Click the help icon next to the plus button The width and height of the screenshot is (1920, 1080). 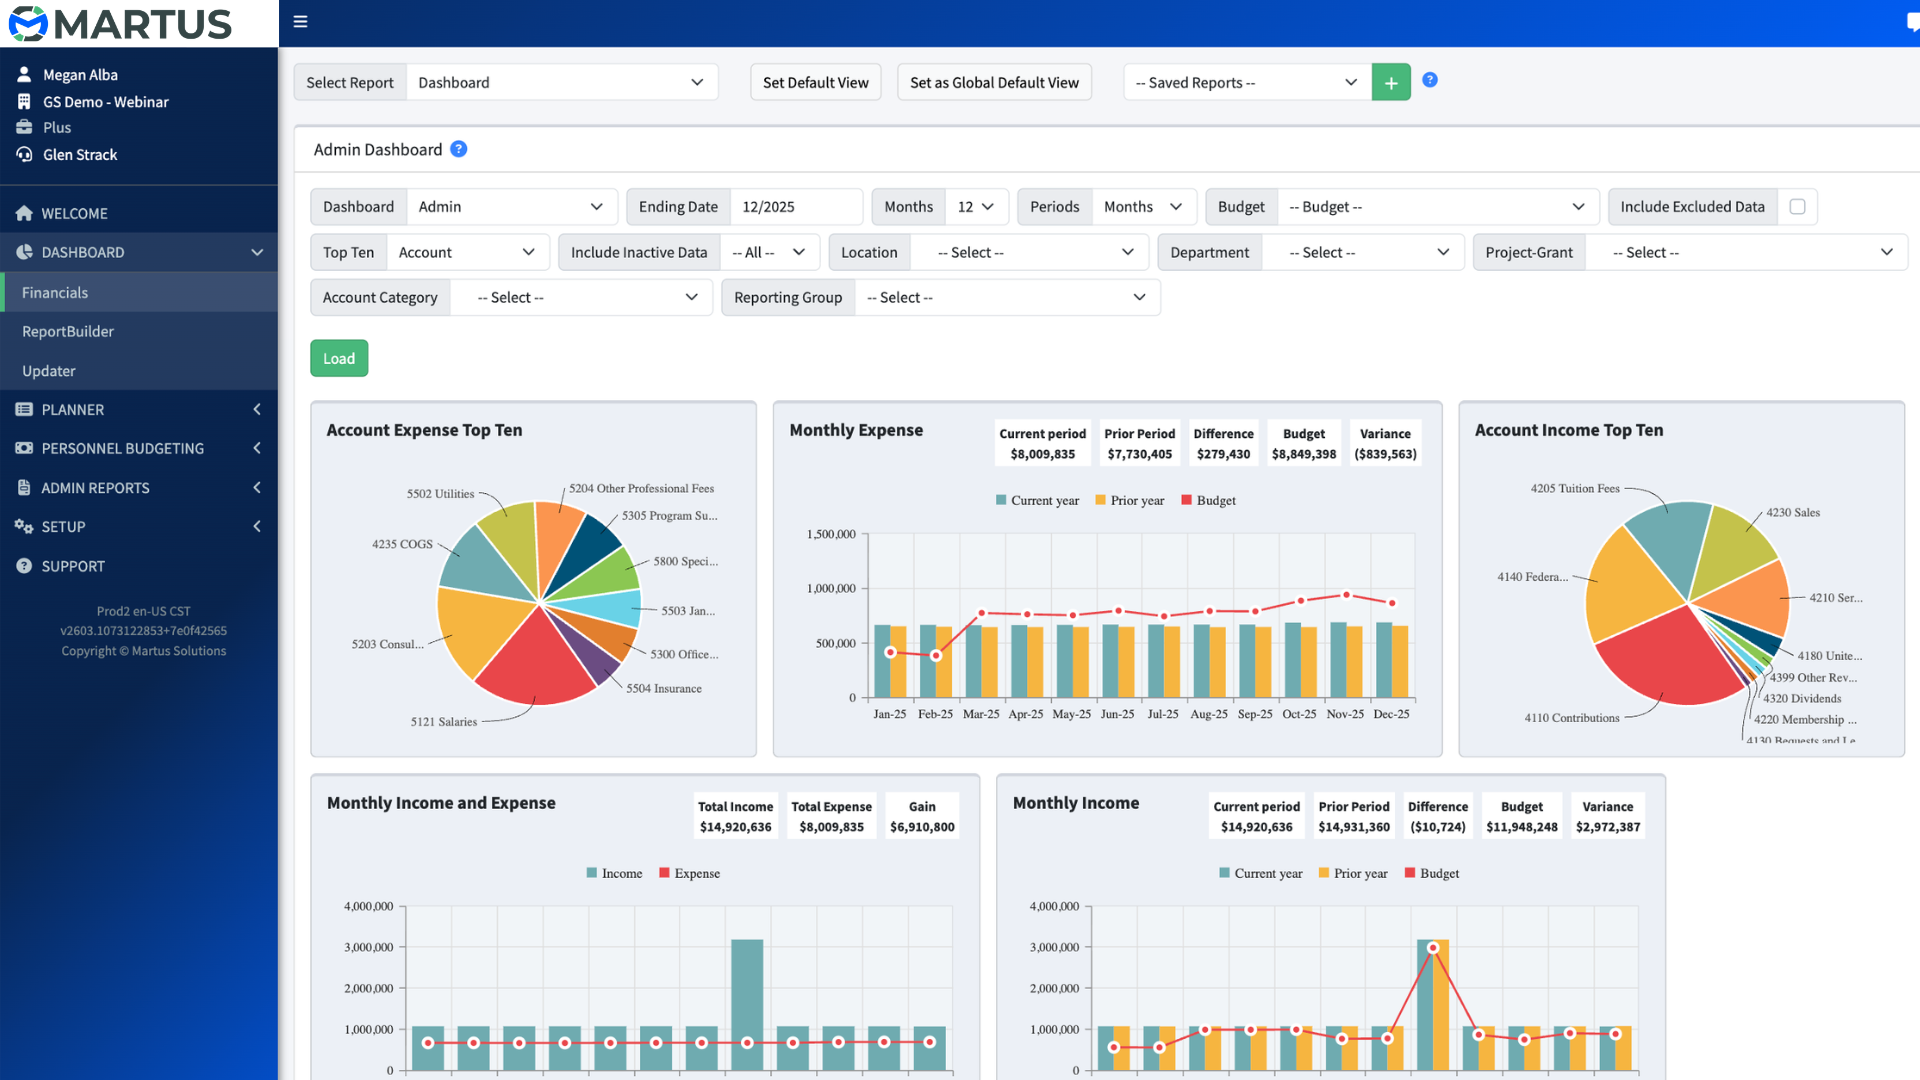pyautogui.click(x=1430, y=80)
